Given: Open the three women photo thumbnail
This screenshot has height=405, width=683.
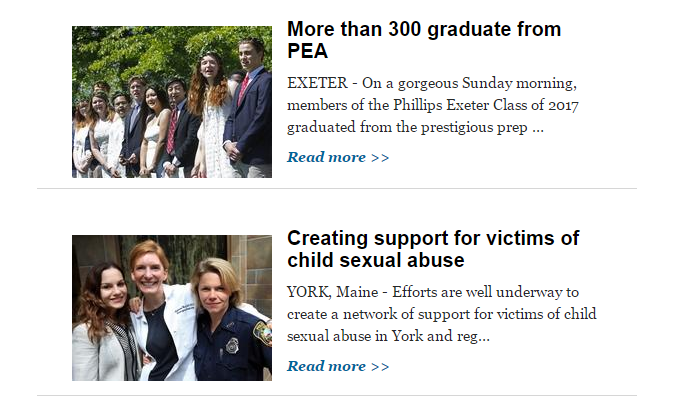Looking at the screenshot, I should click(171, 308).
